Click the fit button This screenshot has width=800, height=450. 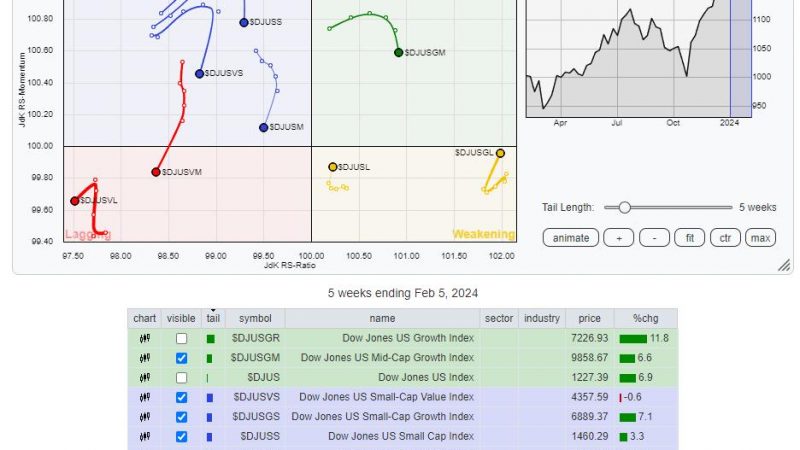(689, 238)
